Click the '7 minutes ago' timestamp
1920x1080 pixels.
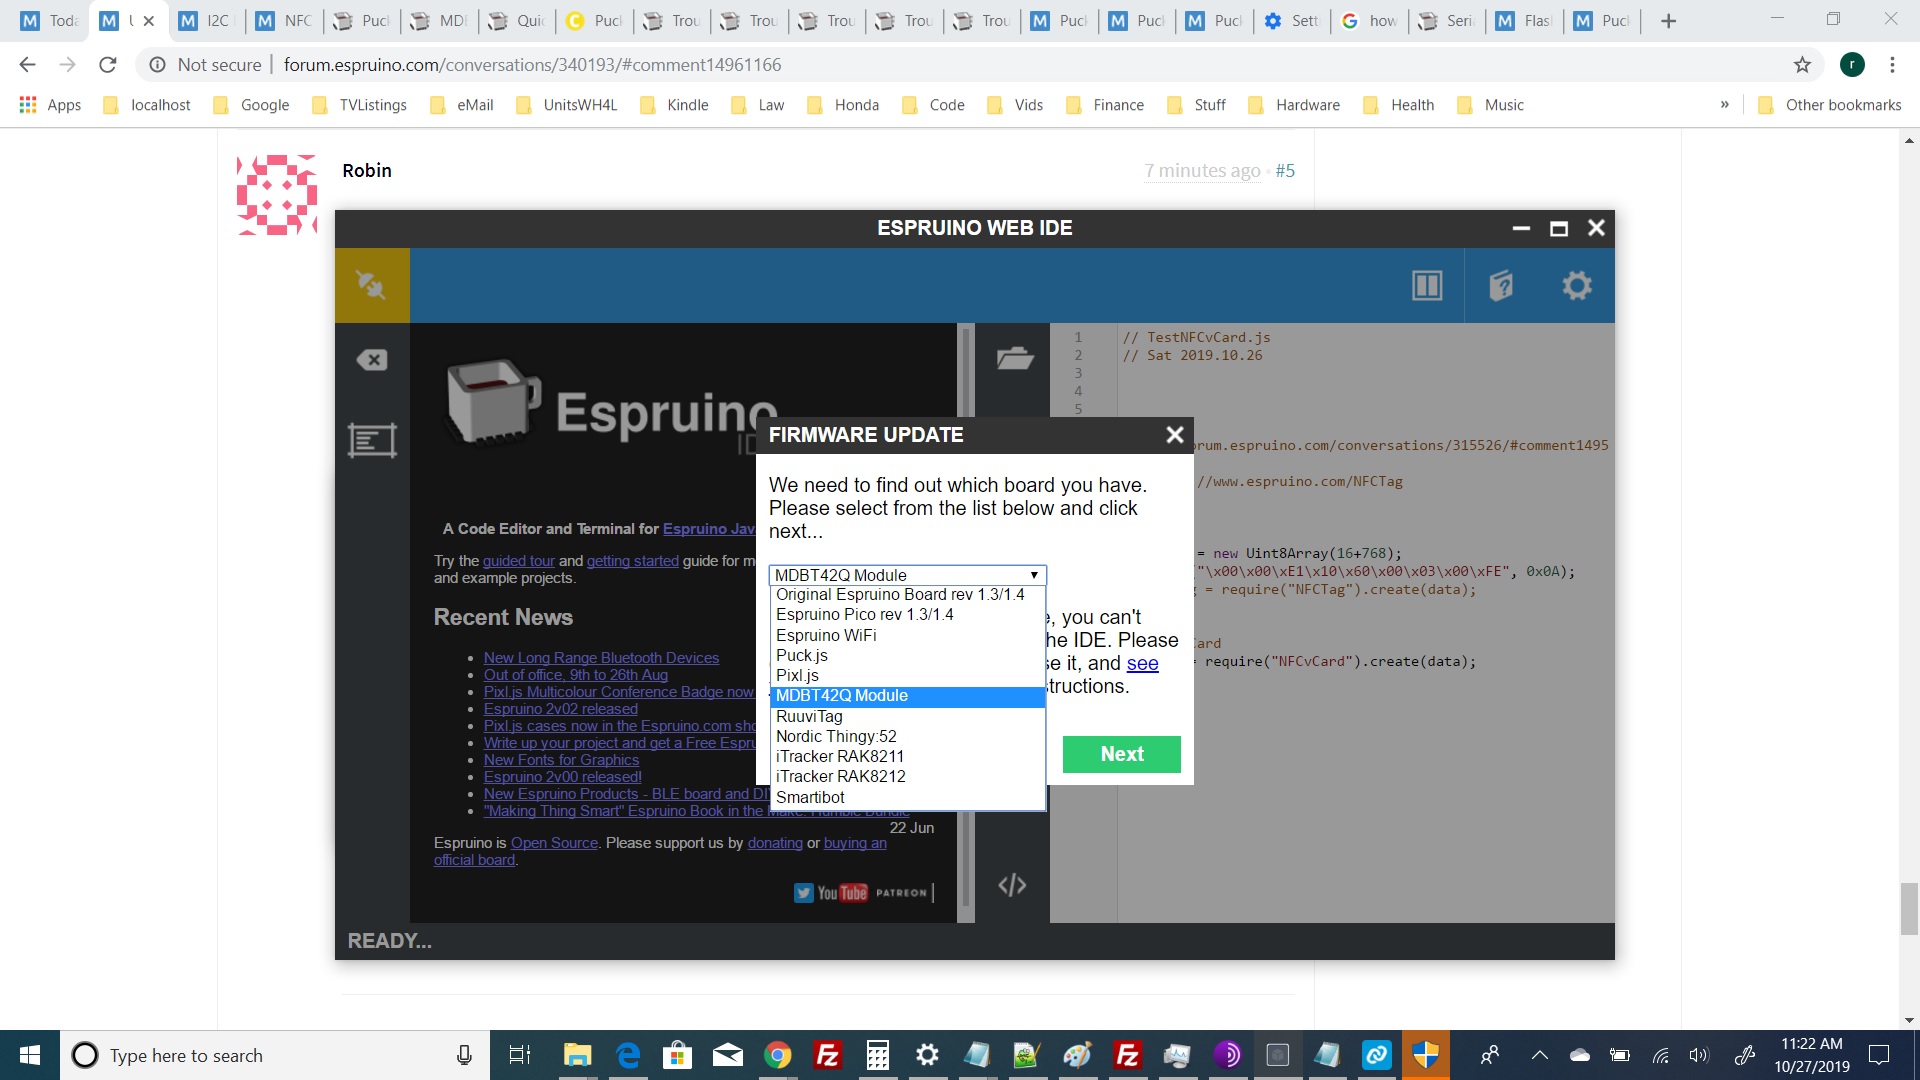click(1202, 171)
